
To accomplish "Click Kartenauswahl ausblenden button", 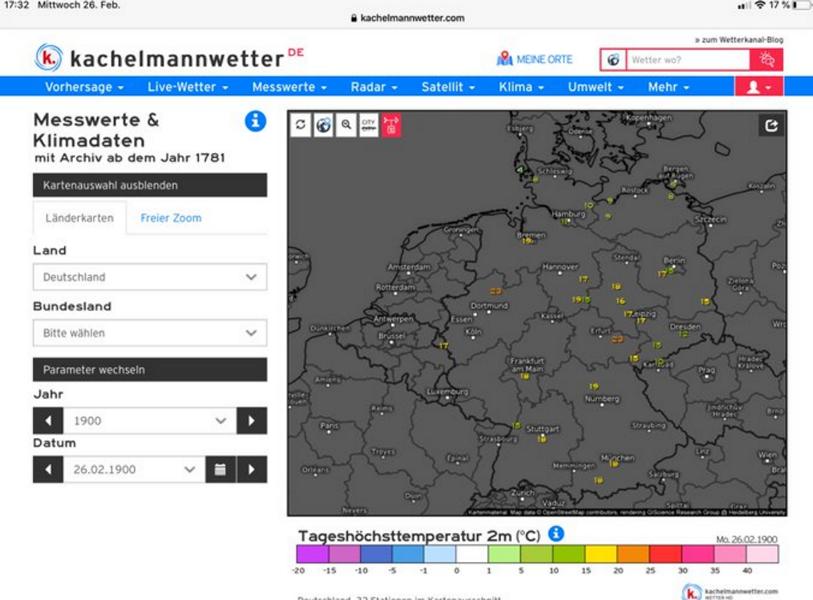I will tap(150, 185).
